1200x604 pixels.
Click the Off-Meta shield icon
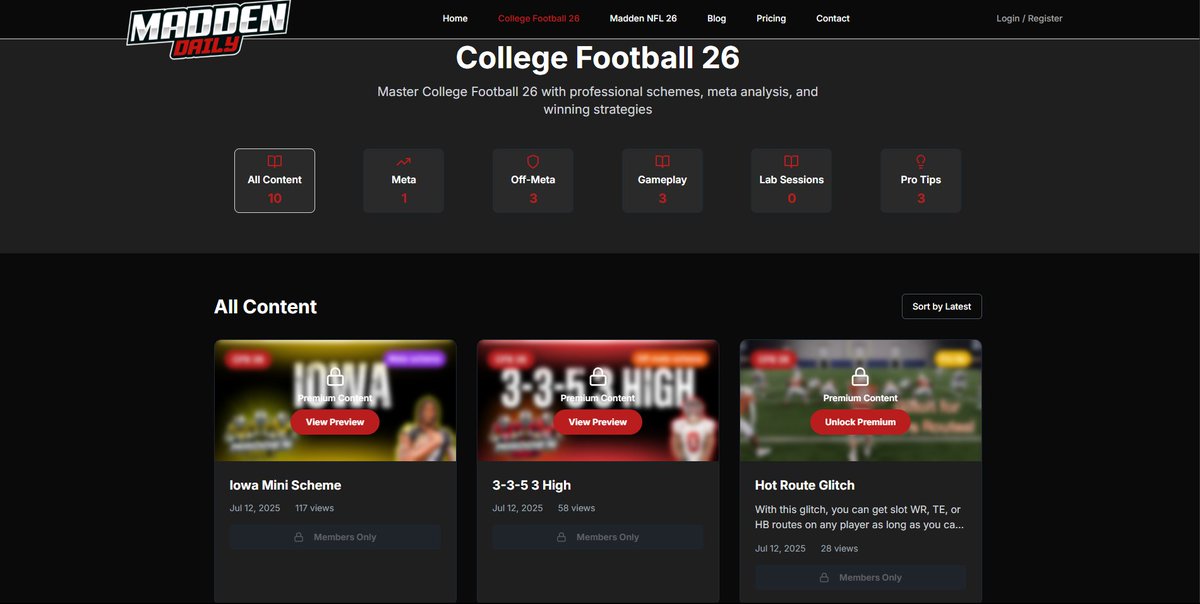click(533, 161)
